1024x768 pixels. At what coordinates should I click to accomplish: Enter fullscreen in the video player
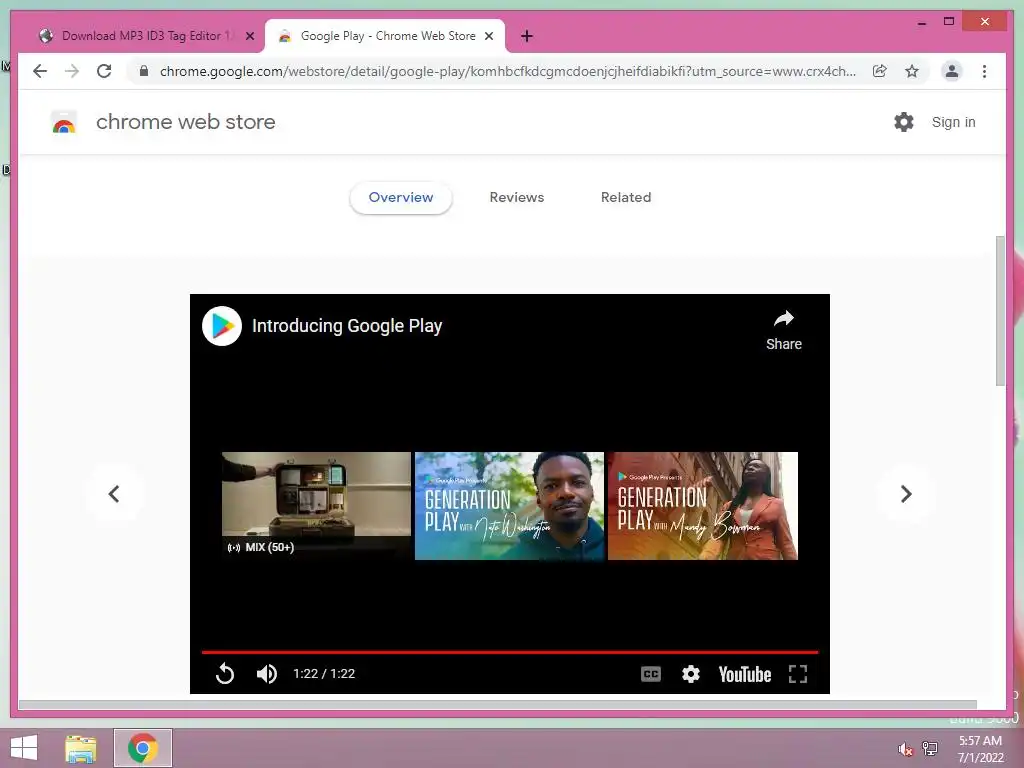pyautogui.click(x=797, y=674)
